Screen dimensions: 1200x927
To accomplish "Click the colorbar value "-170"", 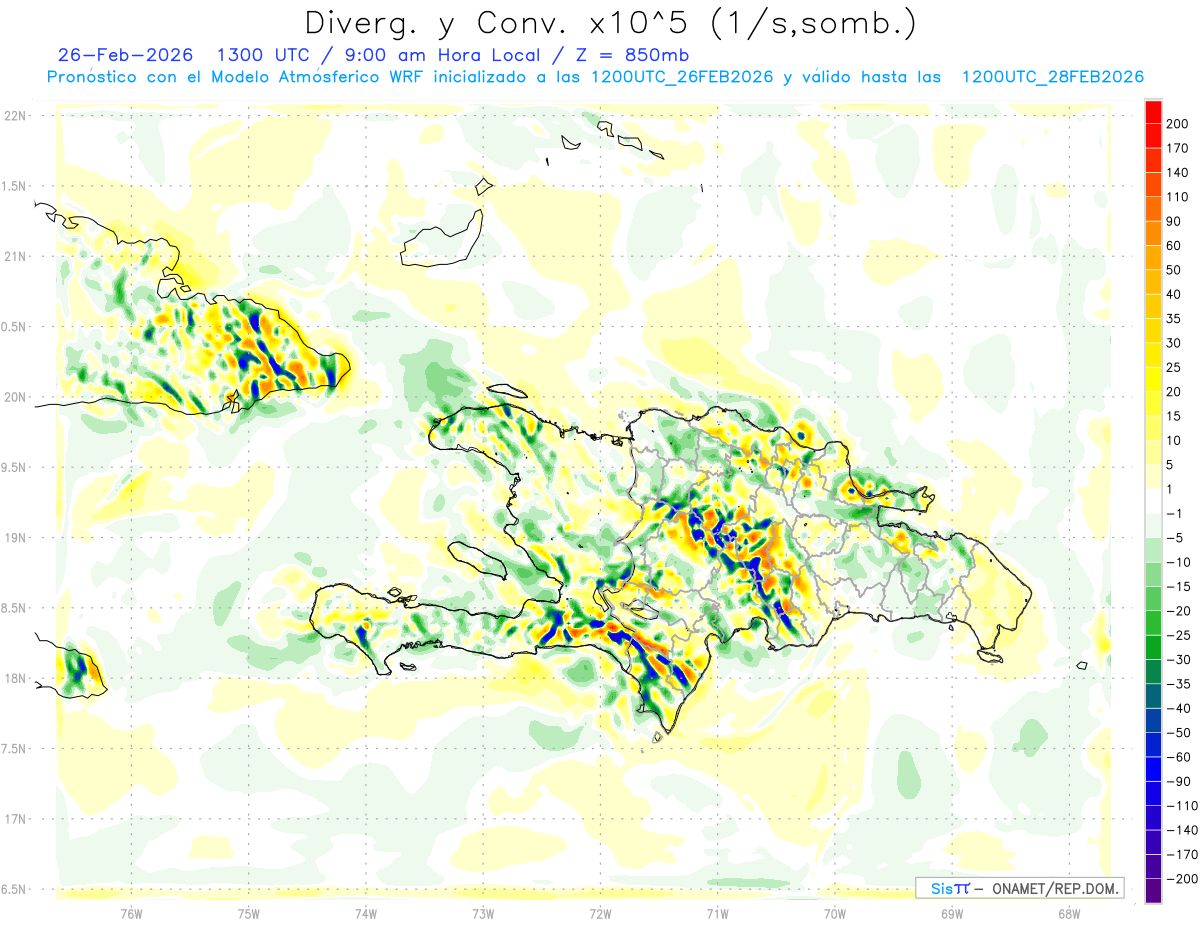I will point(1181,854).
